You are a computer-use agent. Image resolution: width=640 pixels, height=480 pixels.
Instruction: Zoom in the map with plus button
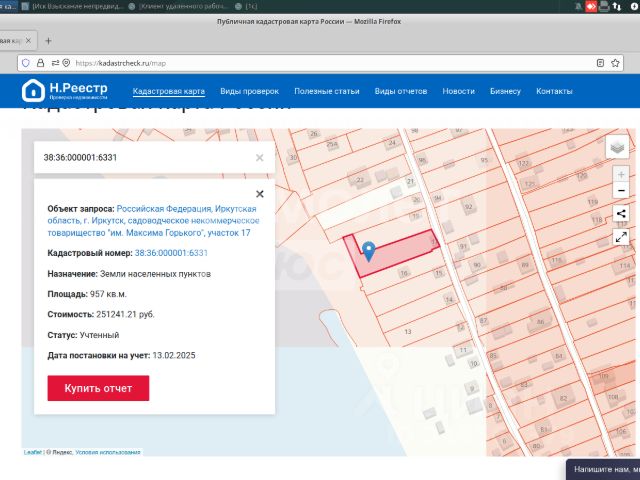621,175
